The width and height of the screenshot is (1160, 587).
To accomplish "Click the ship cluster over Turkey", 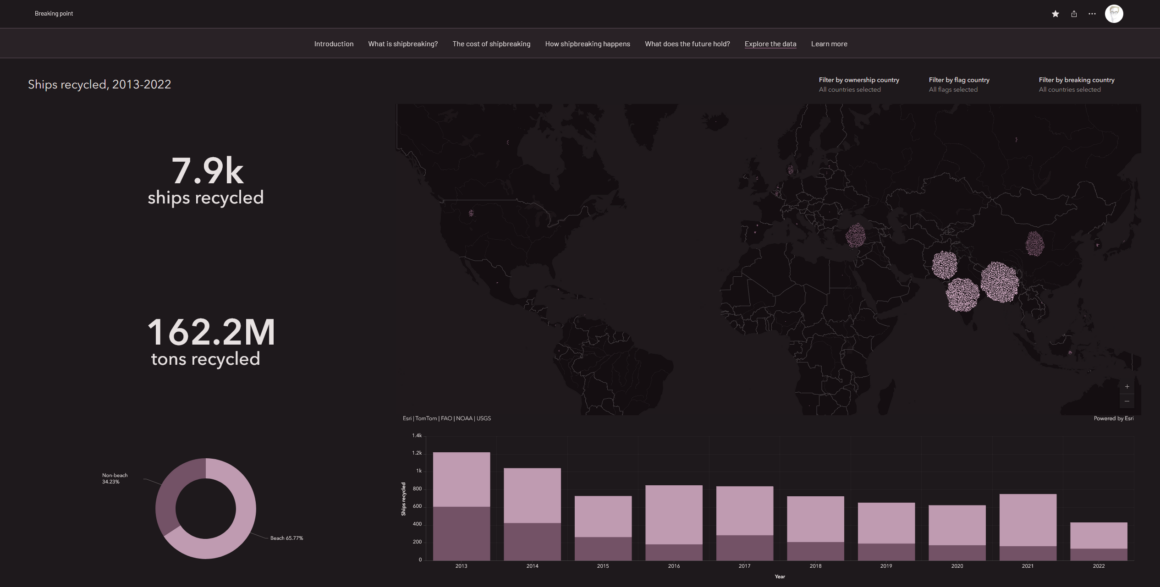I will [x=855, y=236].
